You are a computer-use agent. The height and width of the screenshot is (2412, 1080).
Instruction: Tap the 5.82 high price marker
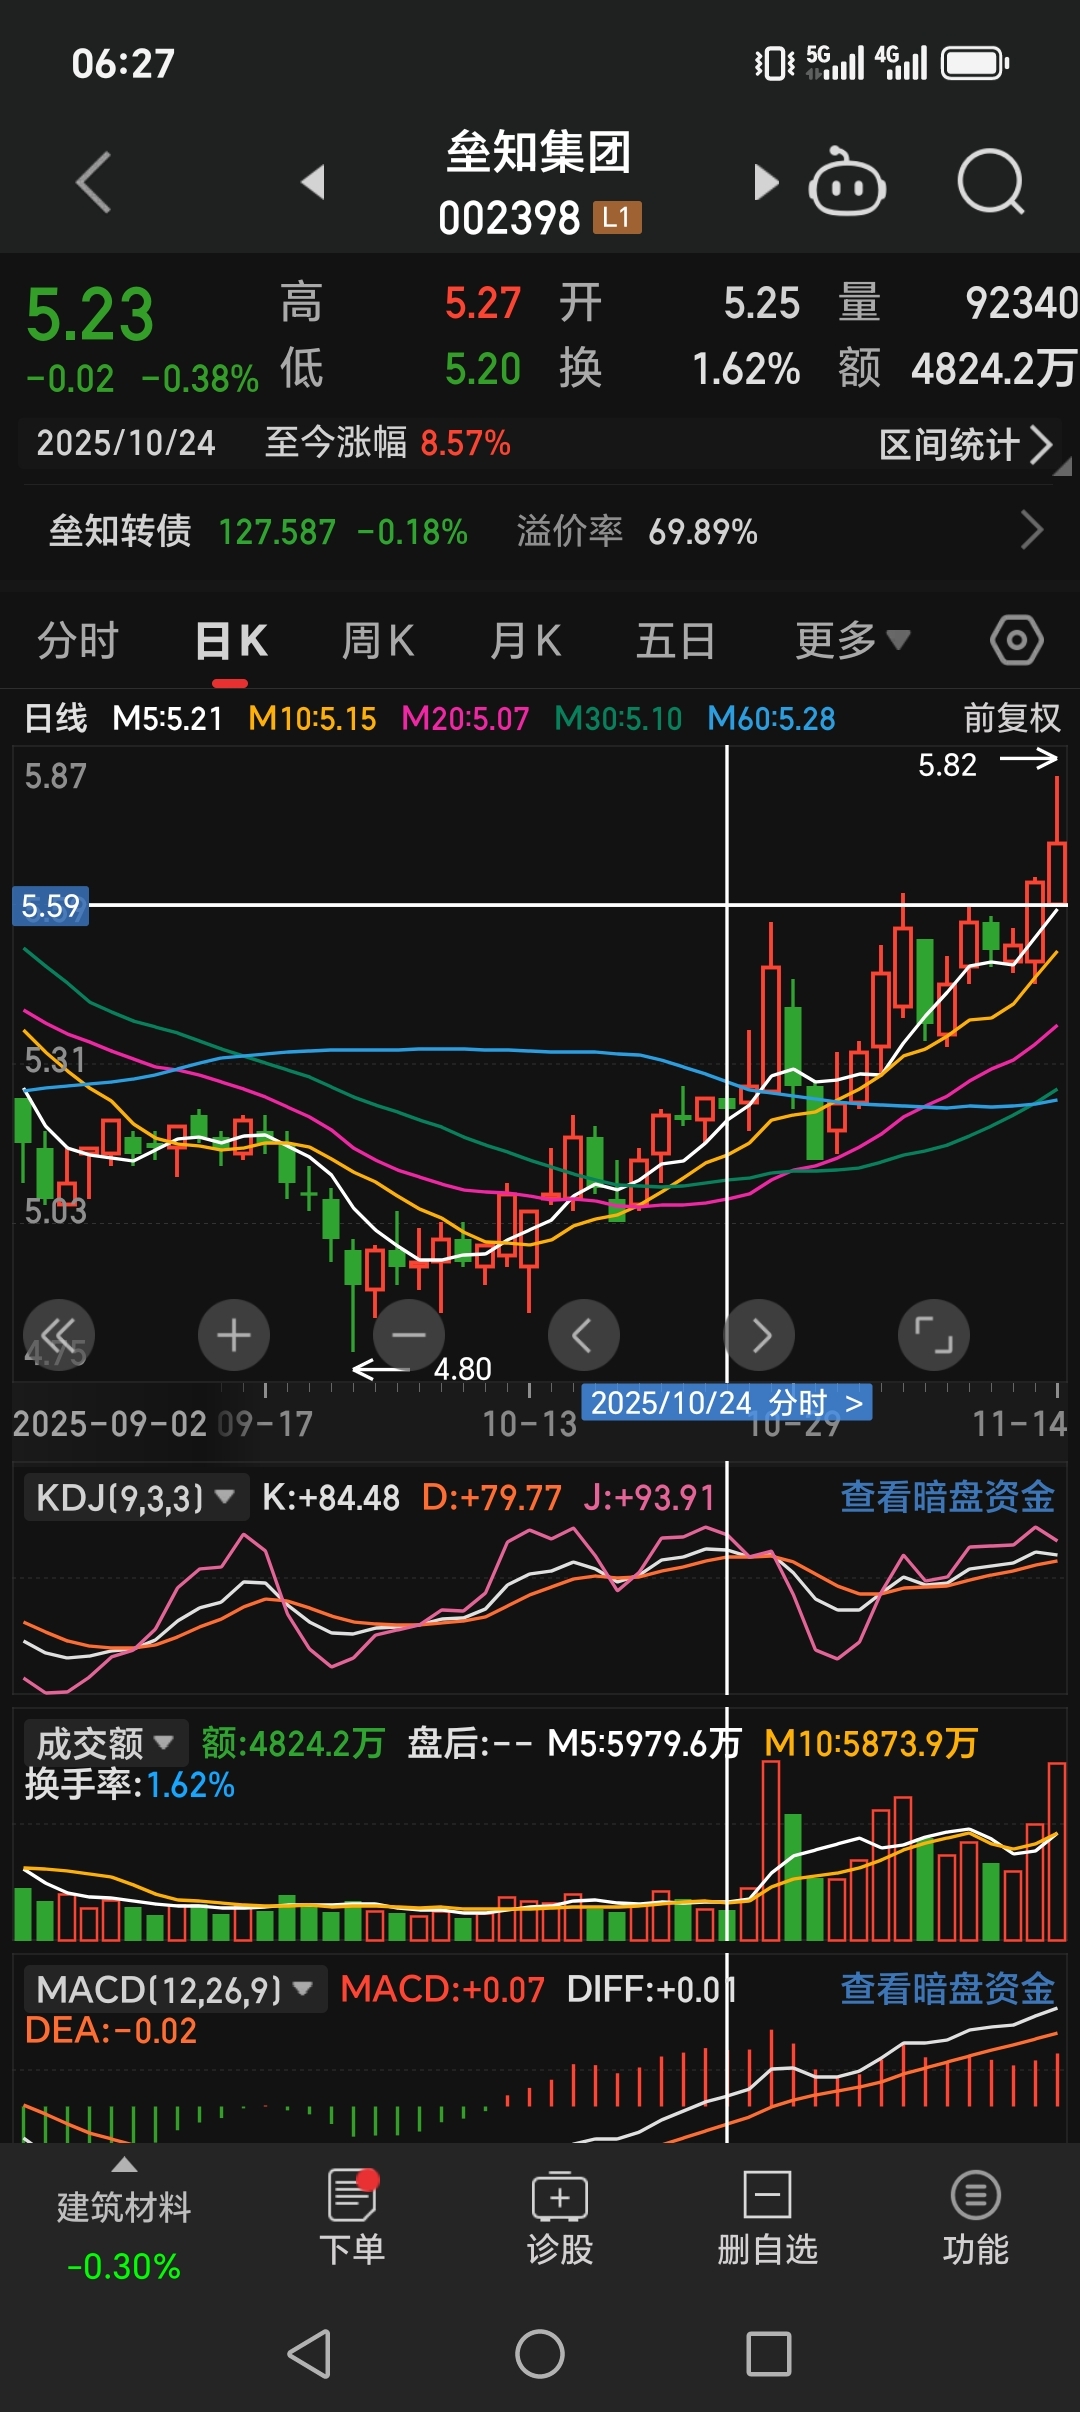coord(947,765)
